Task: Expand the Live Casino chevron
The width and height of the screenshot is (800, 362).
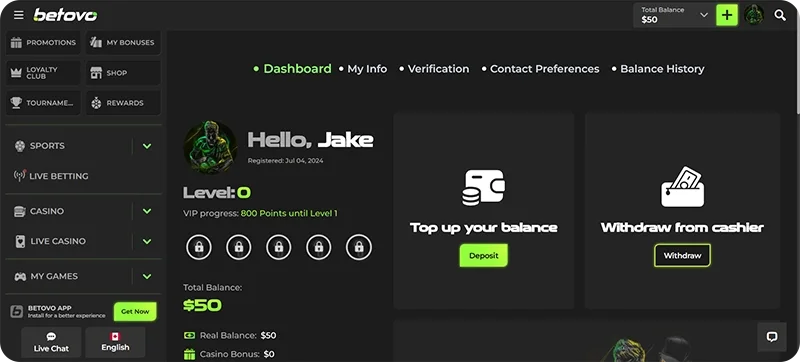Action: pyautogui.click(x=147, y=241)
